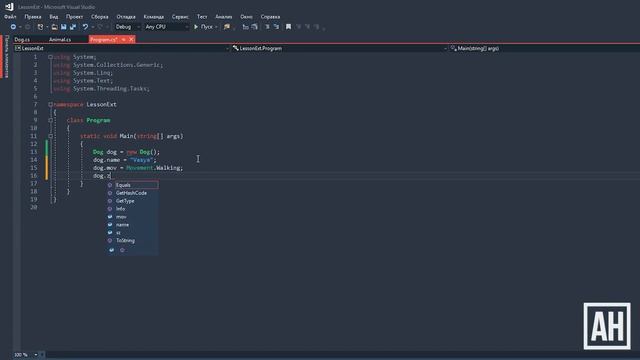The image size is (640, 360).
Task: Click the comment selection toolbar icon
Action: coord(267,27)
